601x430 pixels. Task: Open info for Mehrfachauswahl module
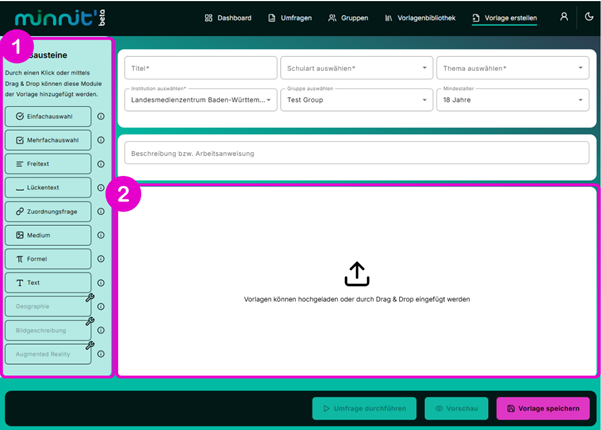pyautogui.click(x=101, y=140)
